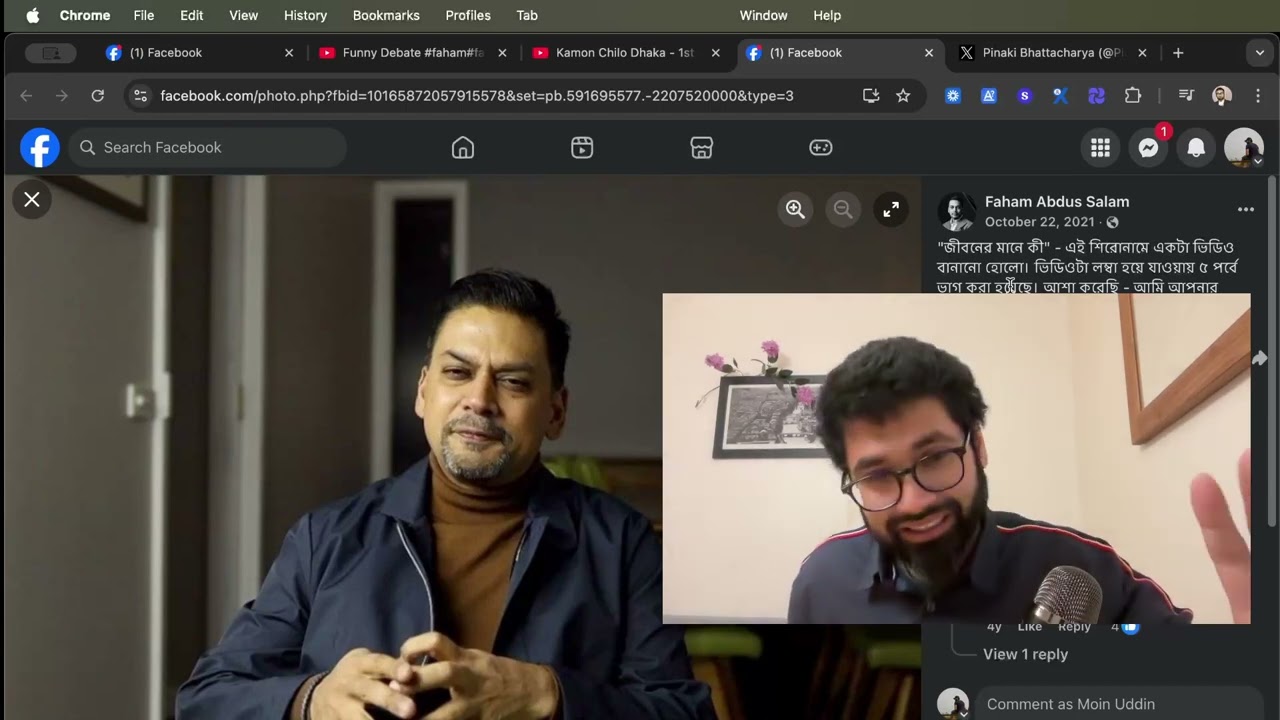
Task: Open Messenger with one new notification
Action: click(1149, 148)
